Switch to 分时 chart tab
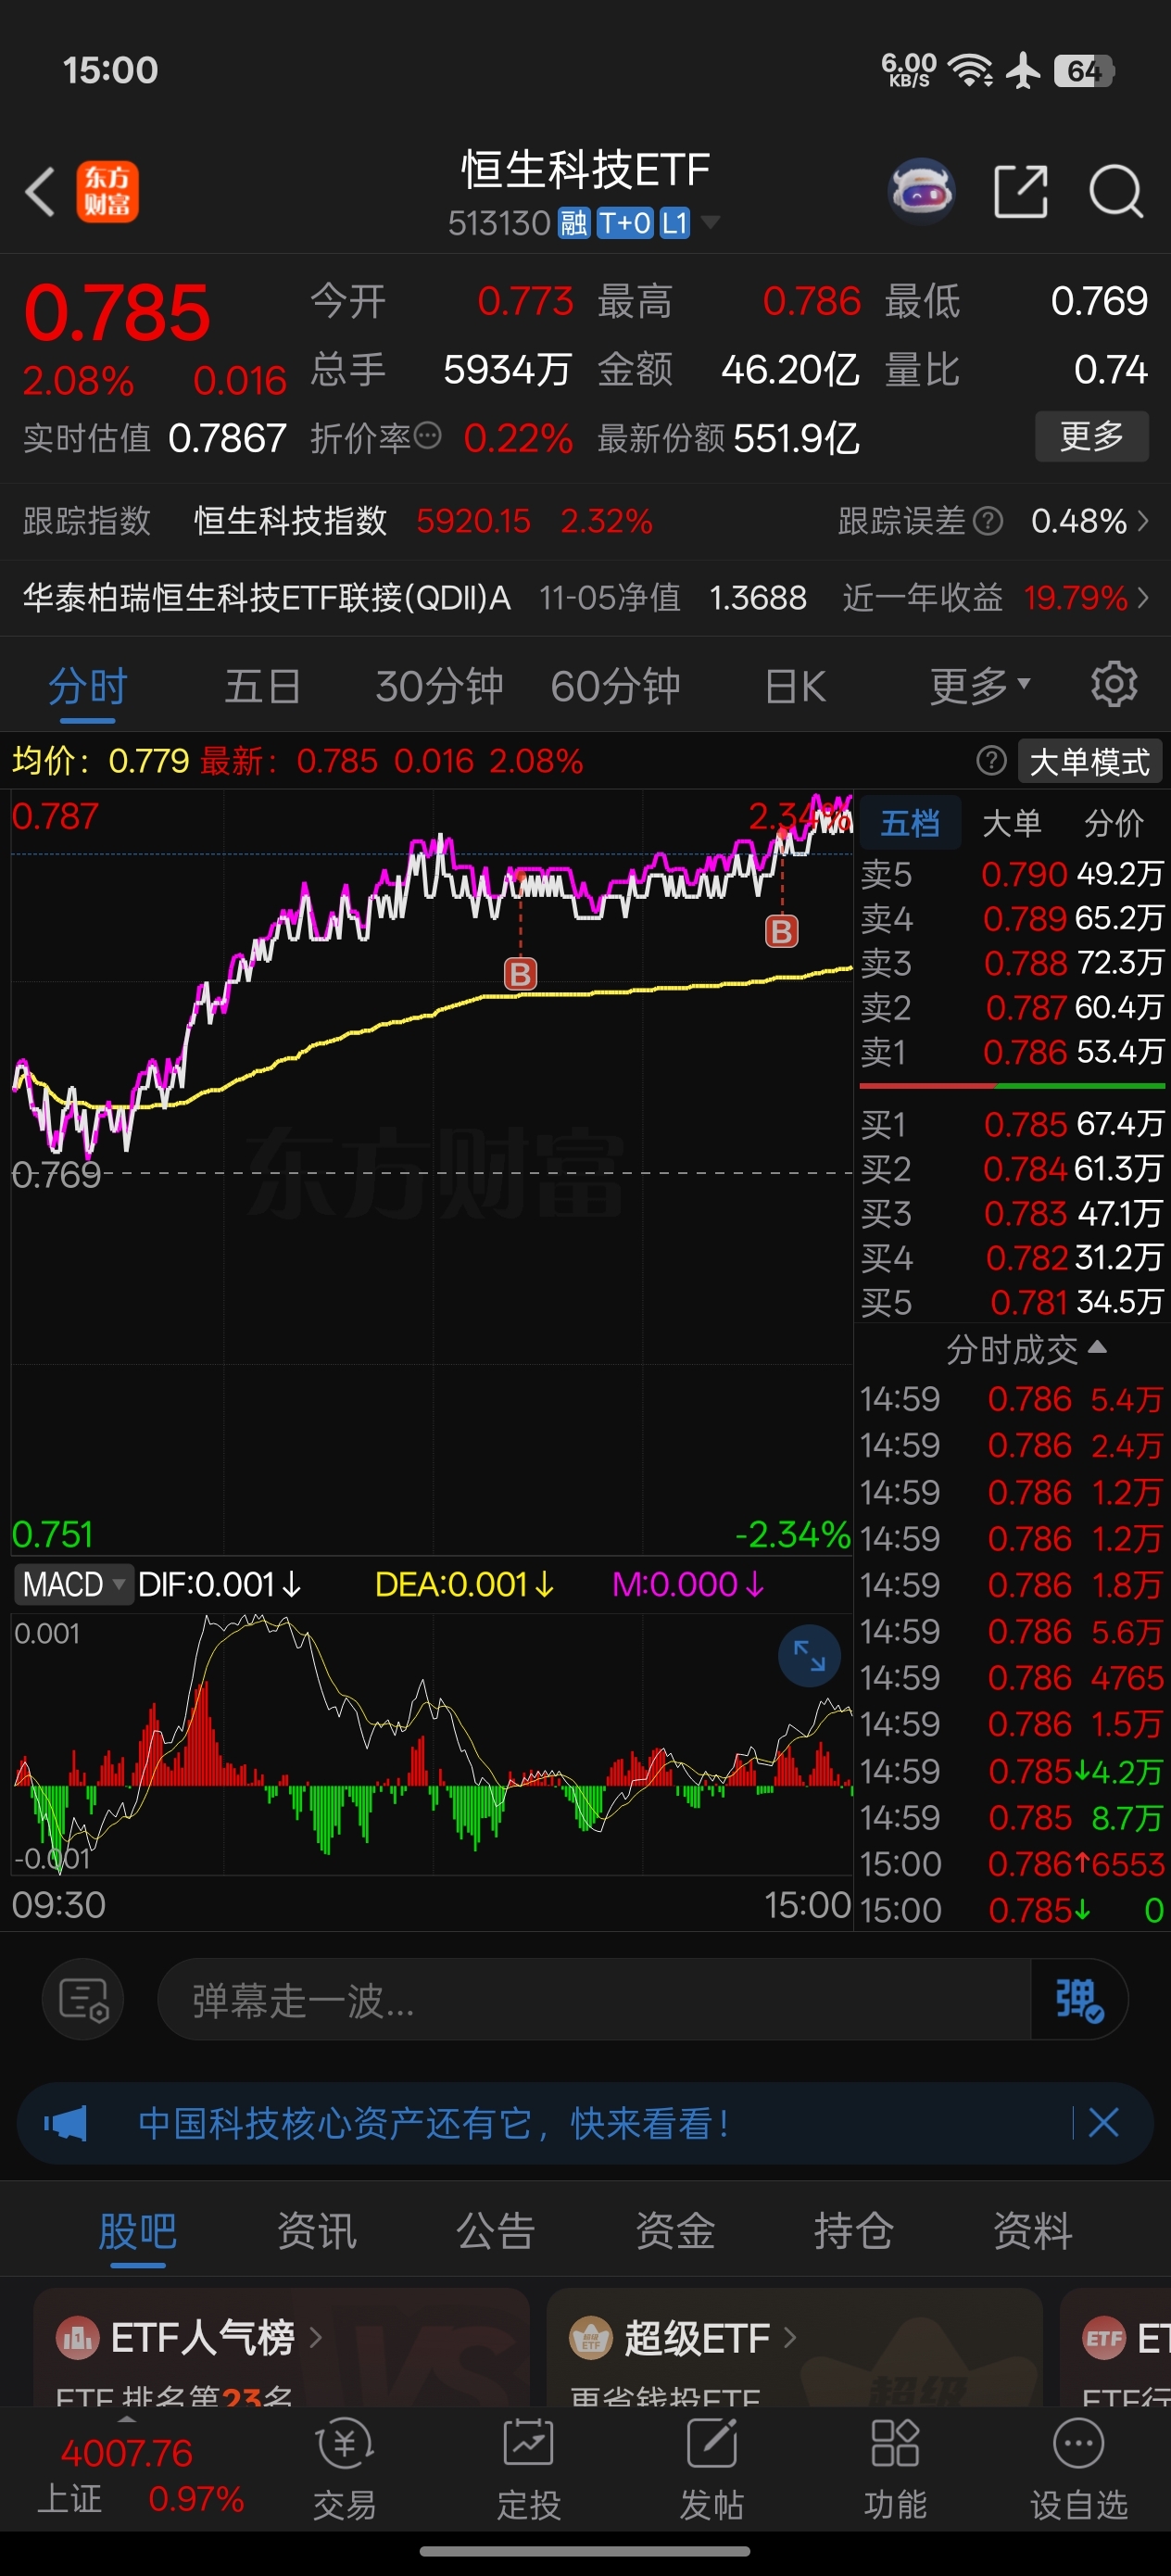 pos(88,686)
